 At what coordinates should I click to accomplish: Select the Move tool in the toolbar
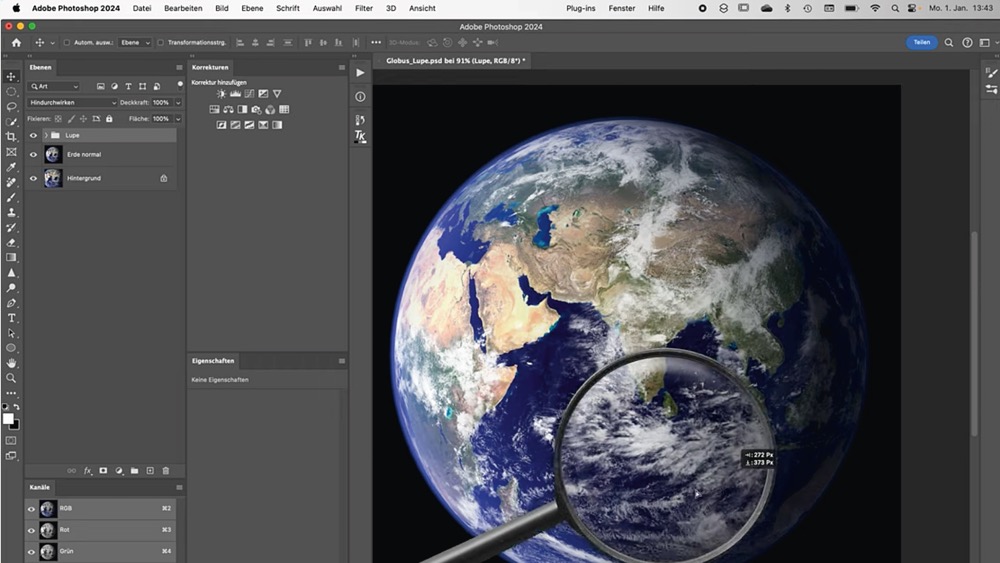[12, 77]
